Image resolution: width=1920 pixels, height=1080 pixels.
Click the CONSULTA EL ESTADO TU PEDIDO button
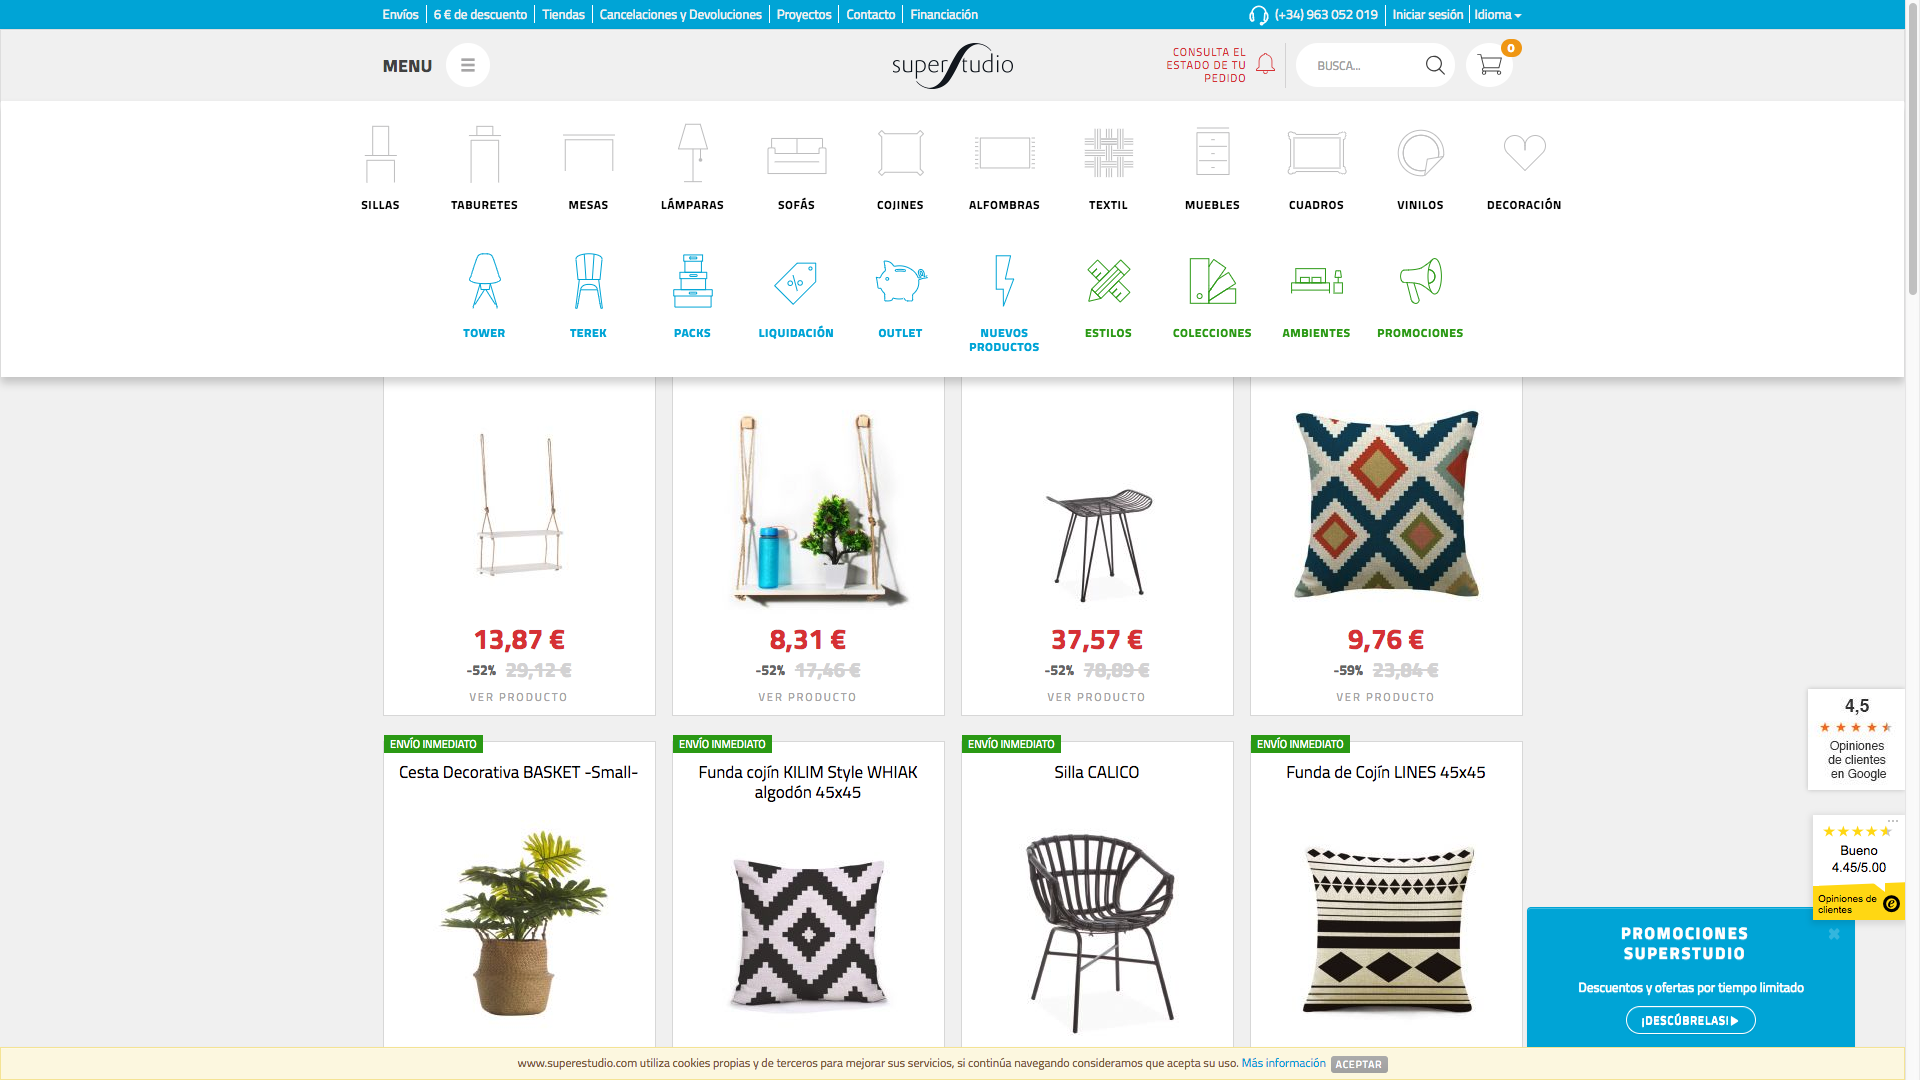pos(1207,65)
